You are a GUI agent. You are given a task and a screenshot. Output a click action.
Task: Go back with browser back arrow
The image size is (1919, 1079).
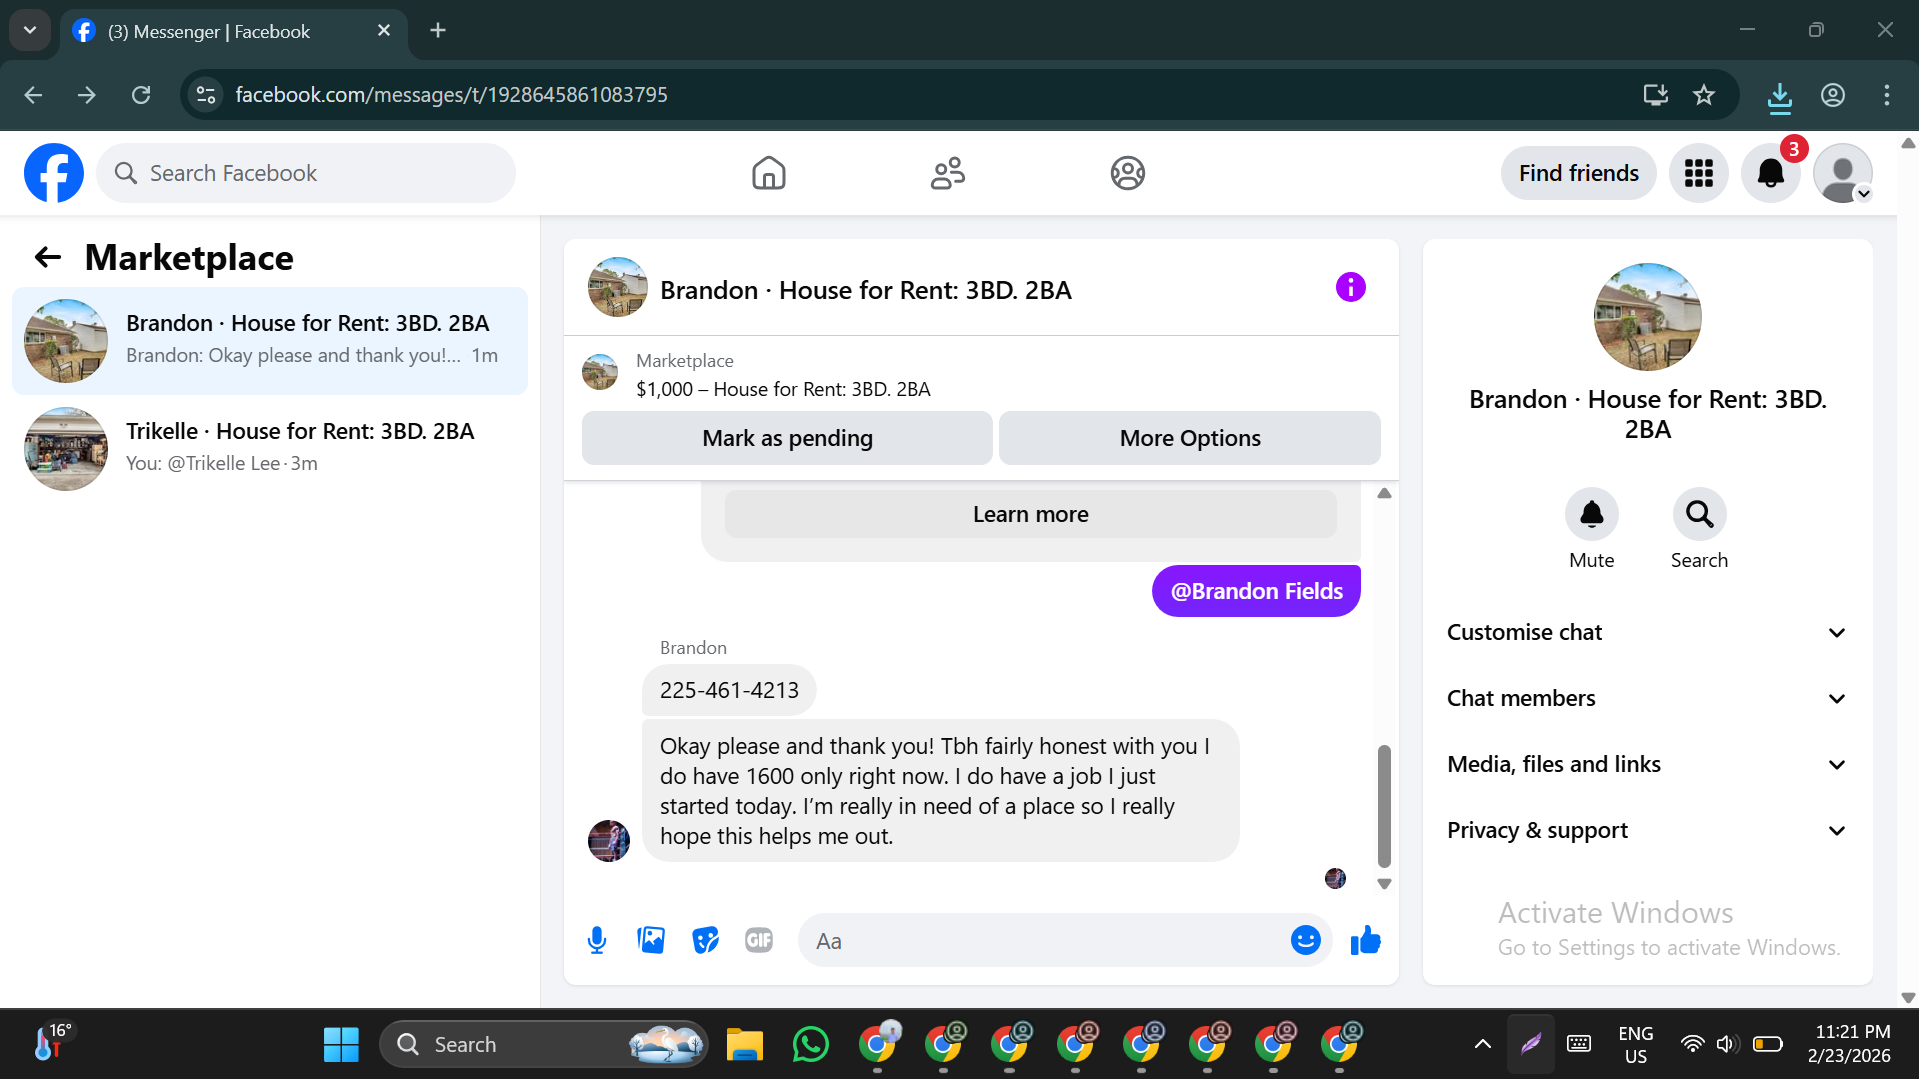pos(33,95)
